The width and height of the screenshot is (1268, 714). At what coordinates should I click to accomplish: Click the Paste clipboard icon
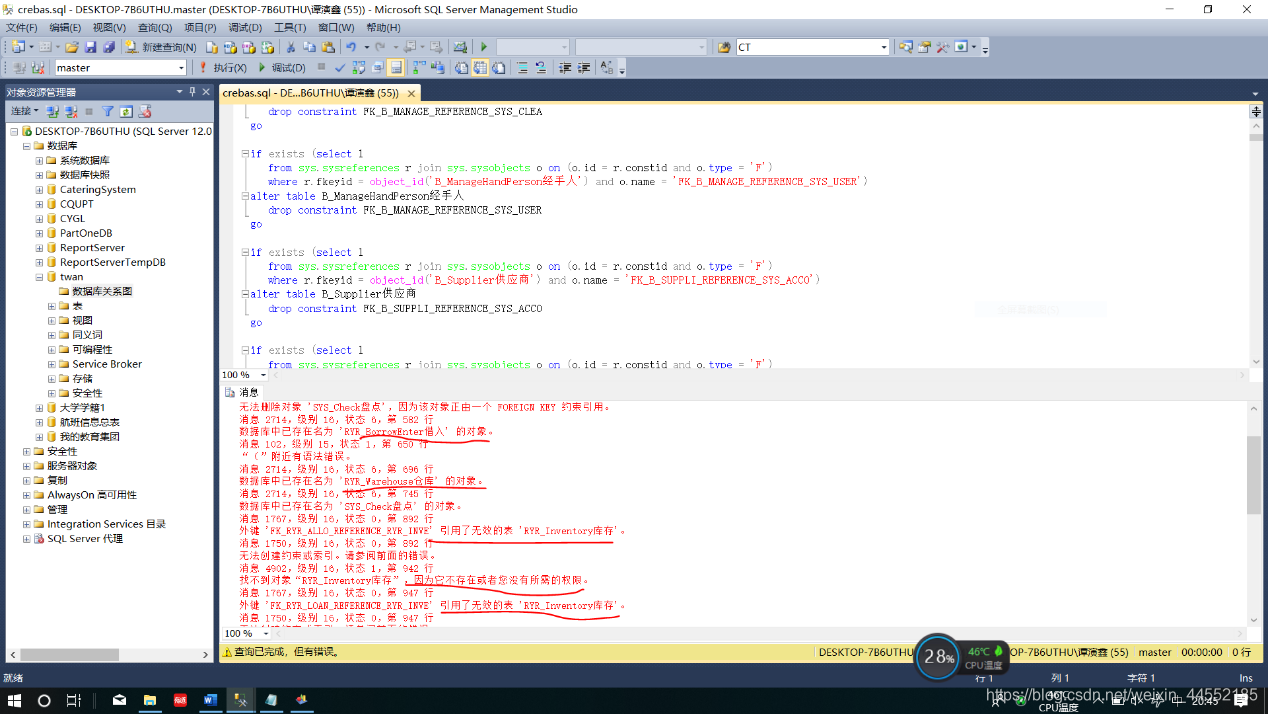coord(326,47)
